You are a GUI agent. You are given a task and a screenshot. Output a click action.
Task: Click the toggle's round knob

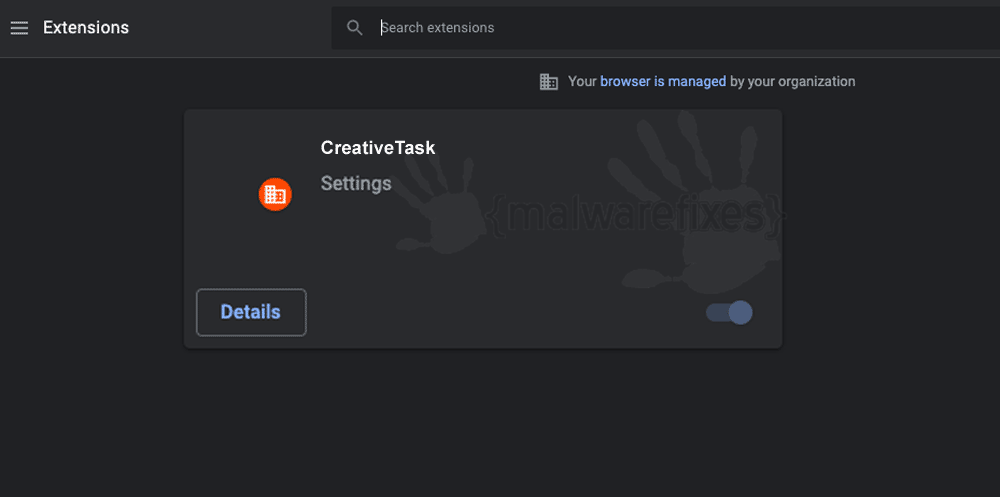pyautogui.click(x=740, y=313)
